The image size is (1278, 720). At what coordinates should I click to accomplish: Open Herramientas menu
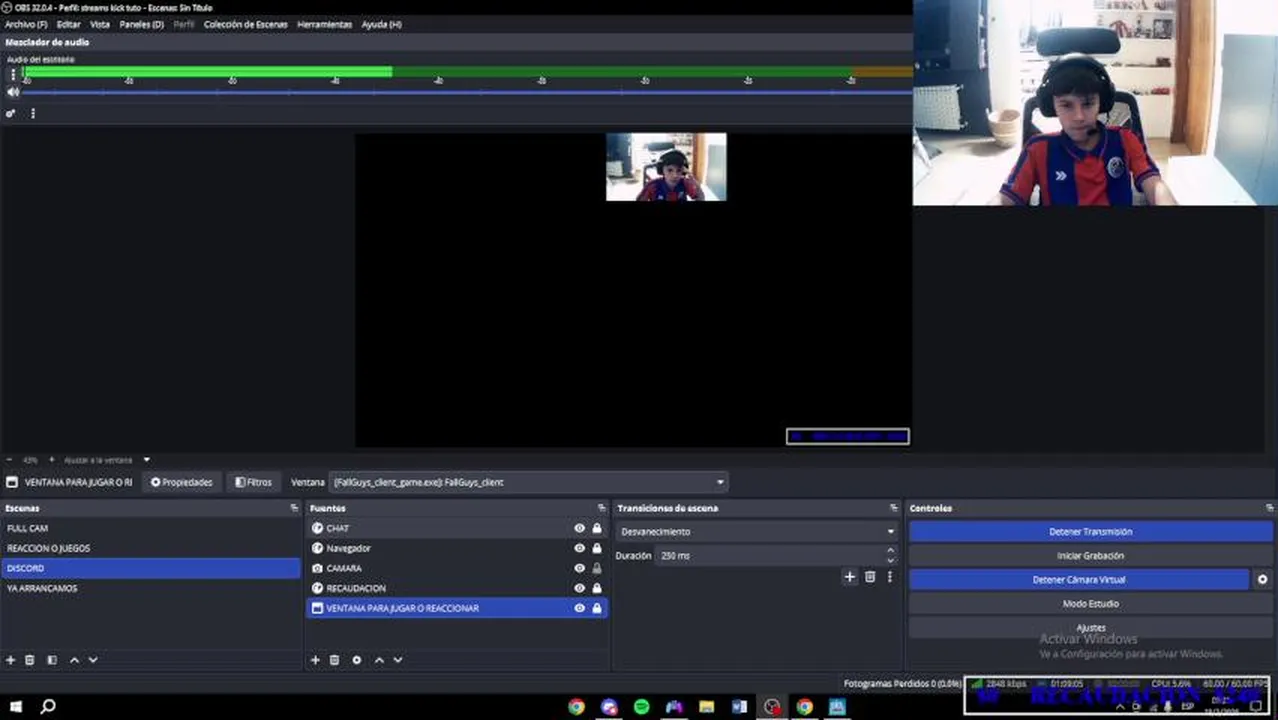point(324,24)
